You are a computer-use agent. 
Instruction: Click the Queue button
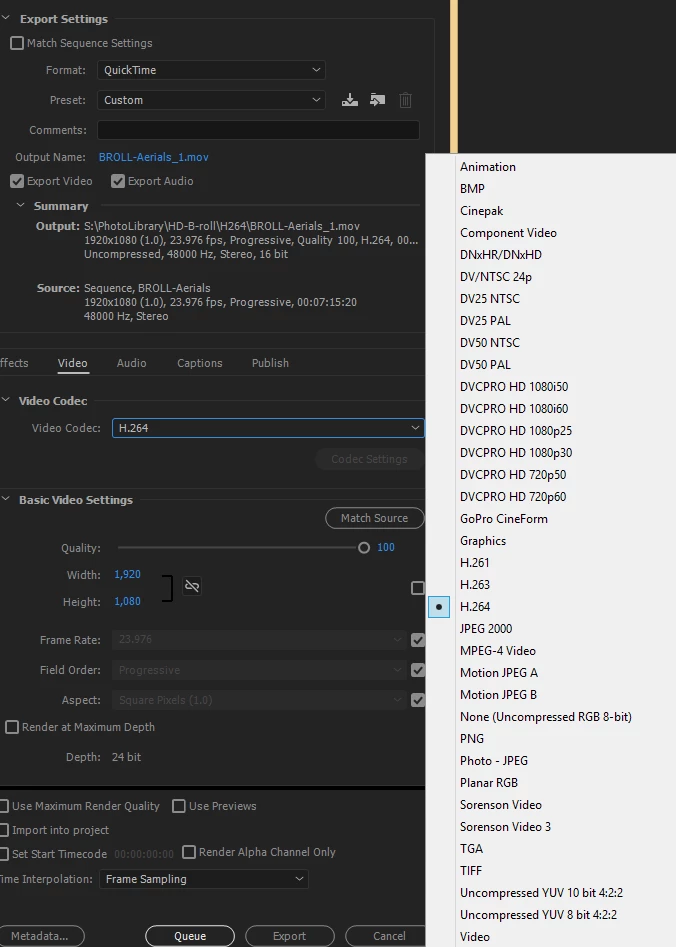coord(190,936)
